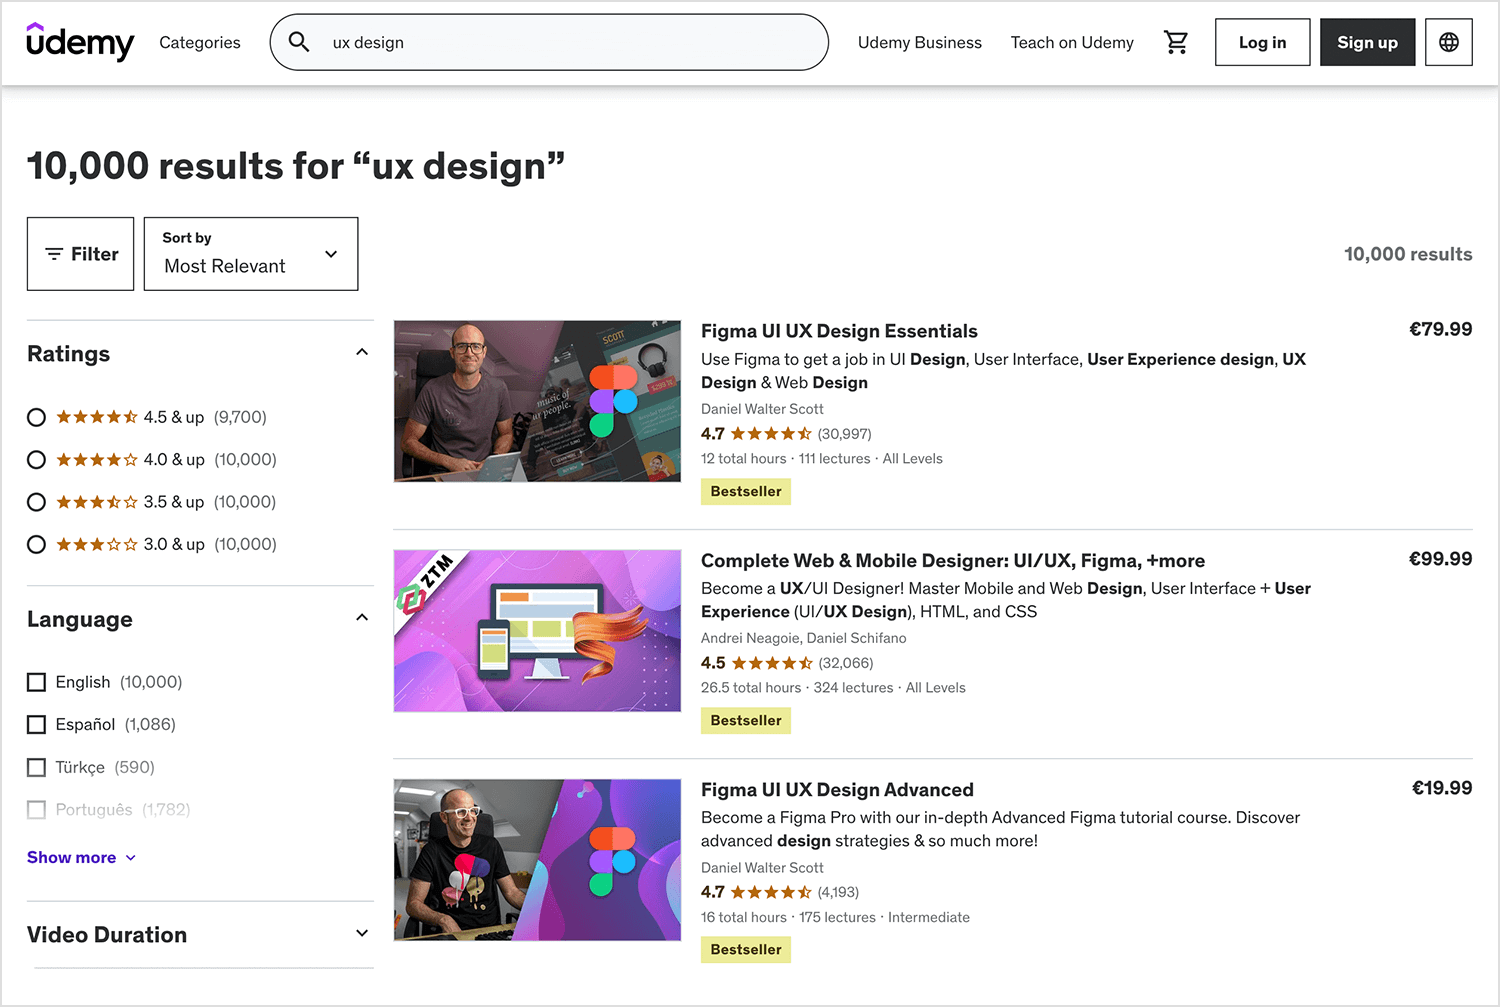The image size is (1500, 1007).
Task: Open the Sort by dropdown
Action: pyautogui.click(x=250, y=253)
